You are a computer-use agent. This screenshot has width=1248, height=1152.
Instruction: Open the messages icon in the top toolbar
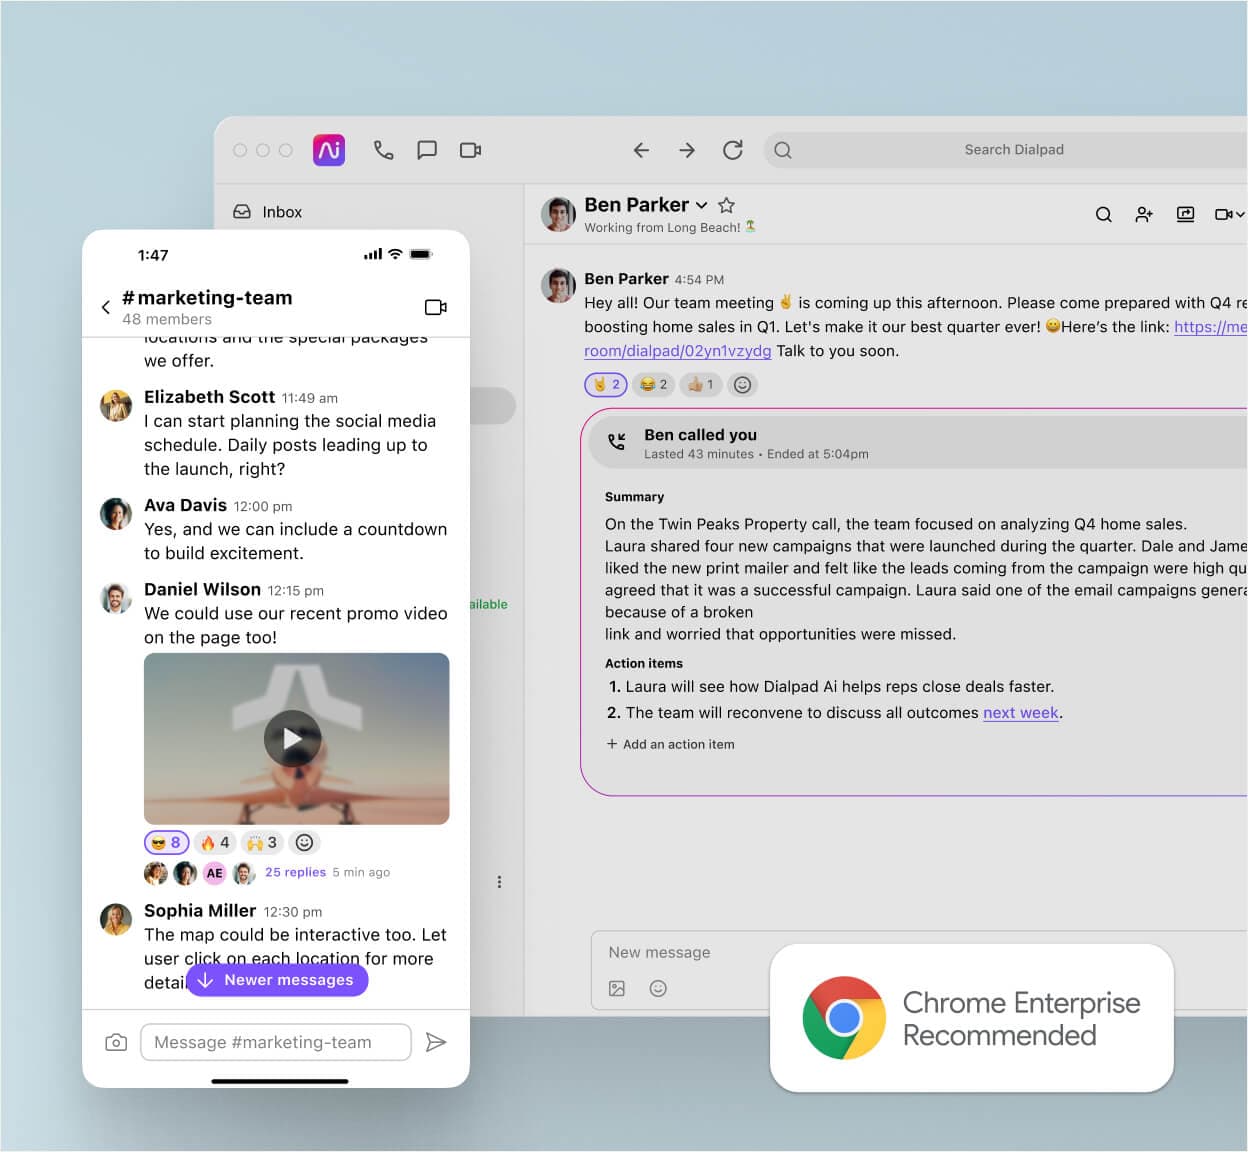point(427,149)
